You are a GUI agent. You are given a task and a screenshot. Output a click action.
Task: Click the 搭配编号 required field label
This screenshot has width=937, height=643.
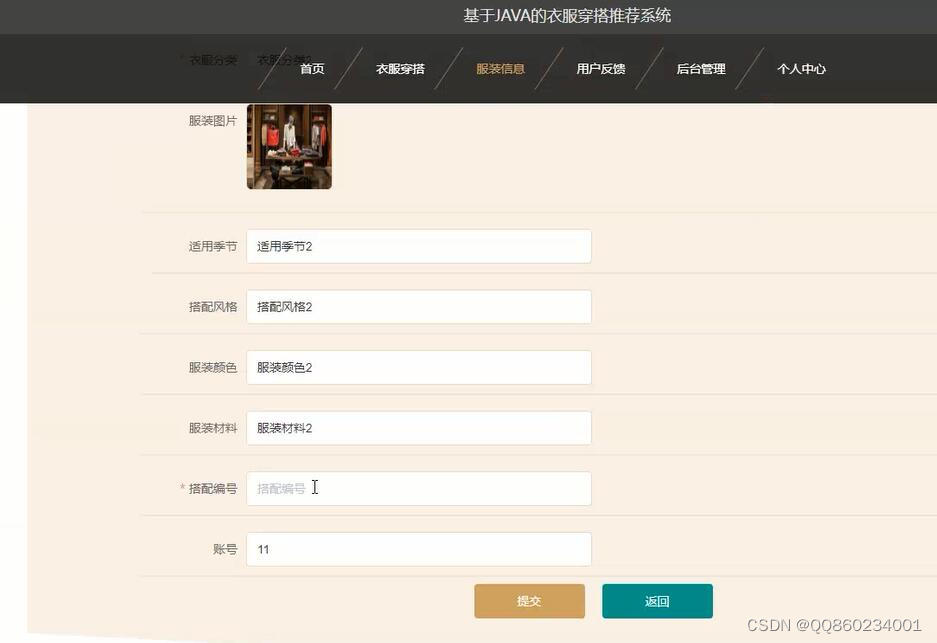[x=209, y=489]
